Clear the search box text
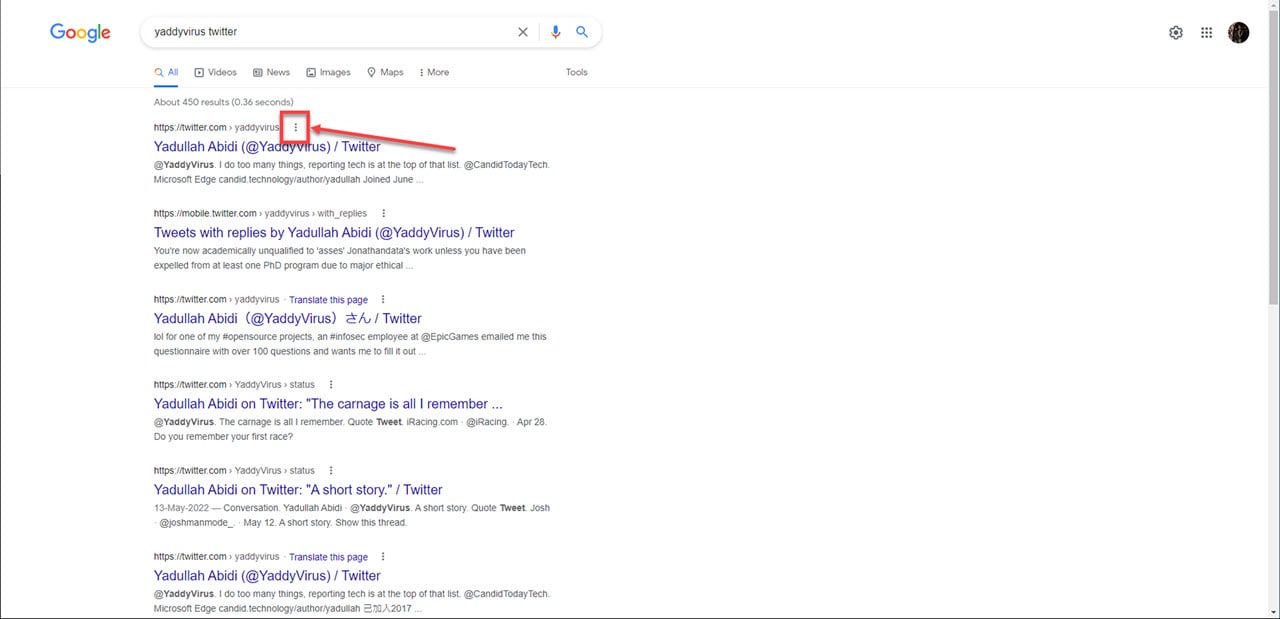Screen dimensions: 1280x619 point(522,32)
